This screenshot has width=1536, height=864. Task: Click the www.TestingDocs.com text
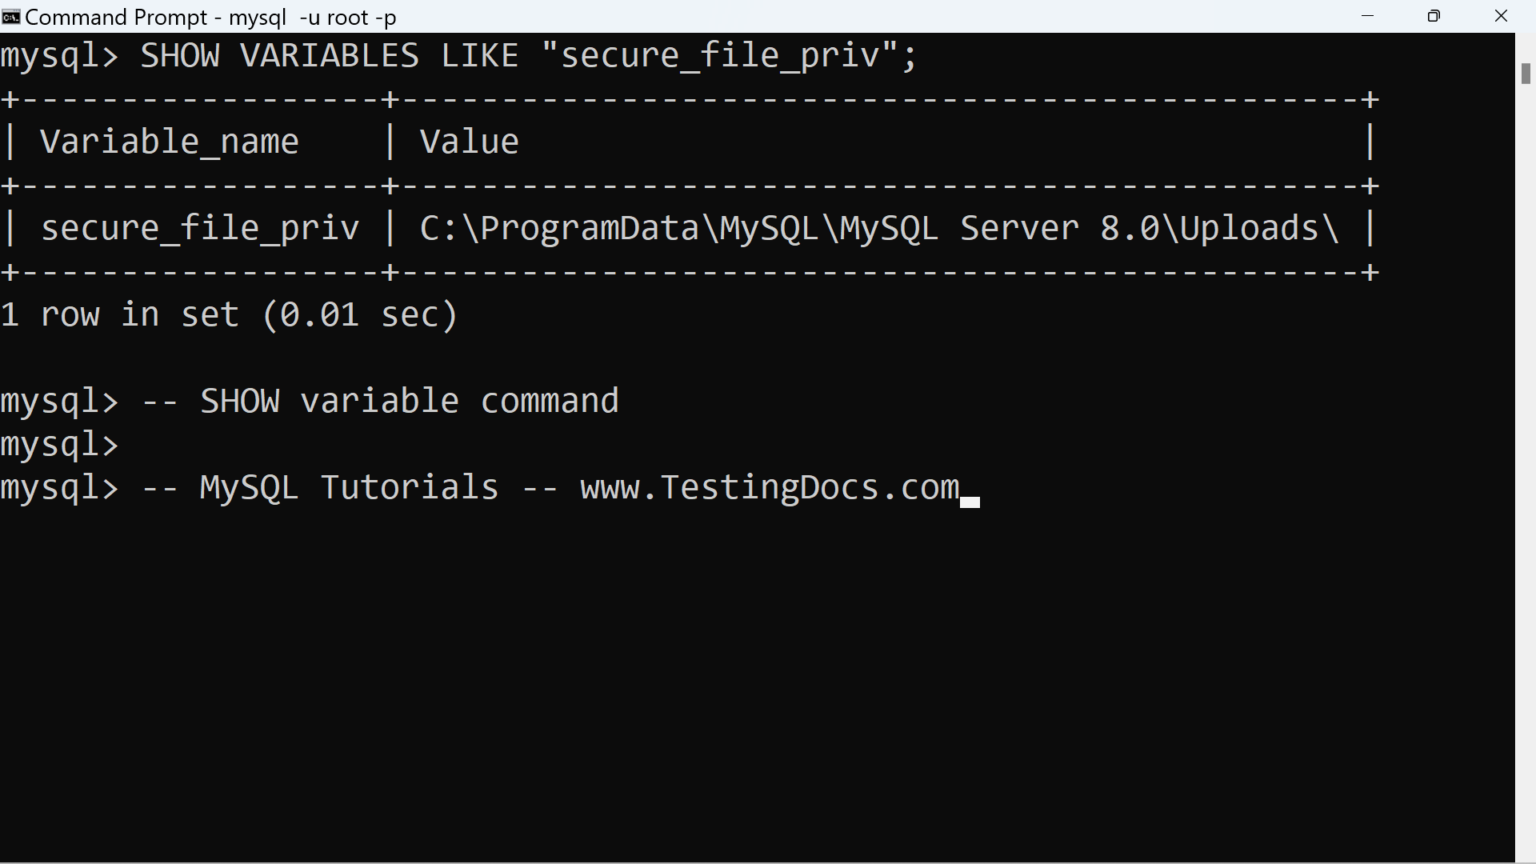click(769, 488)
